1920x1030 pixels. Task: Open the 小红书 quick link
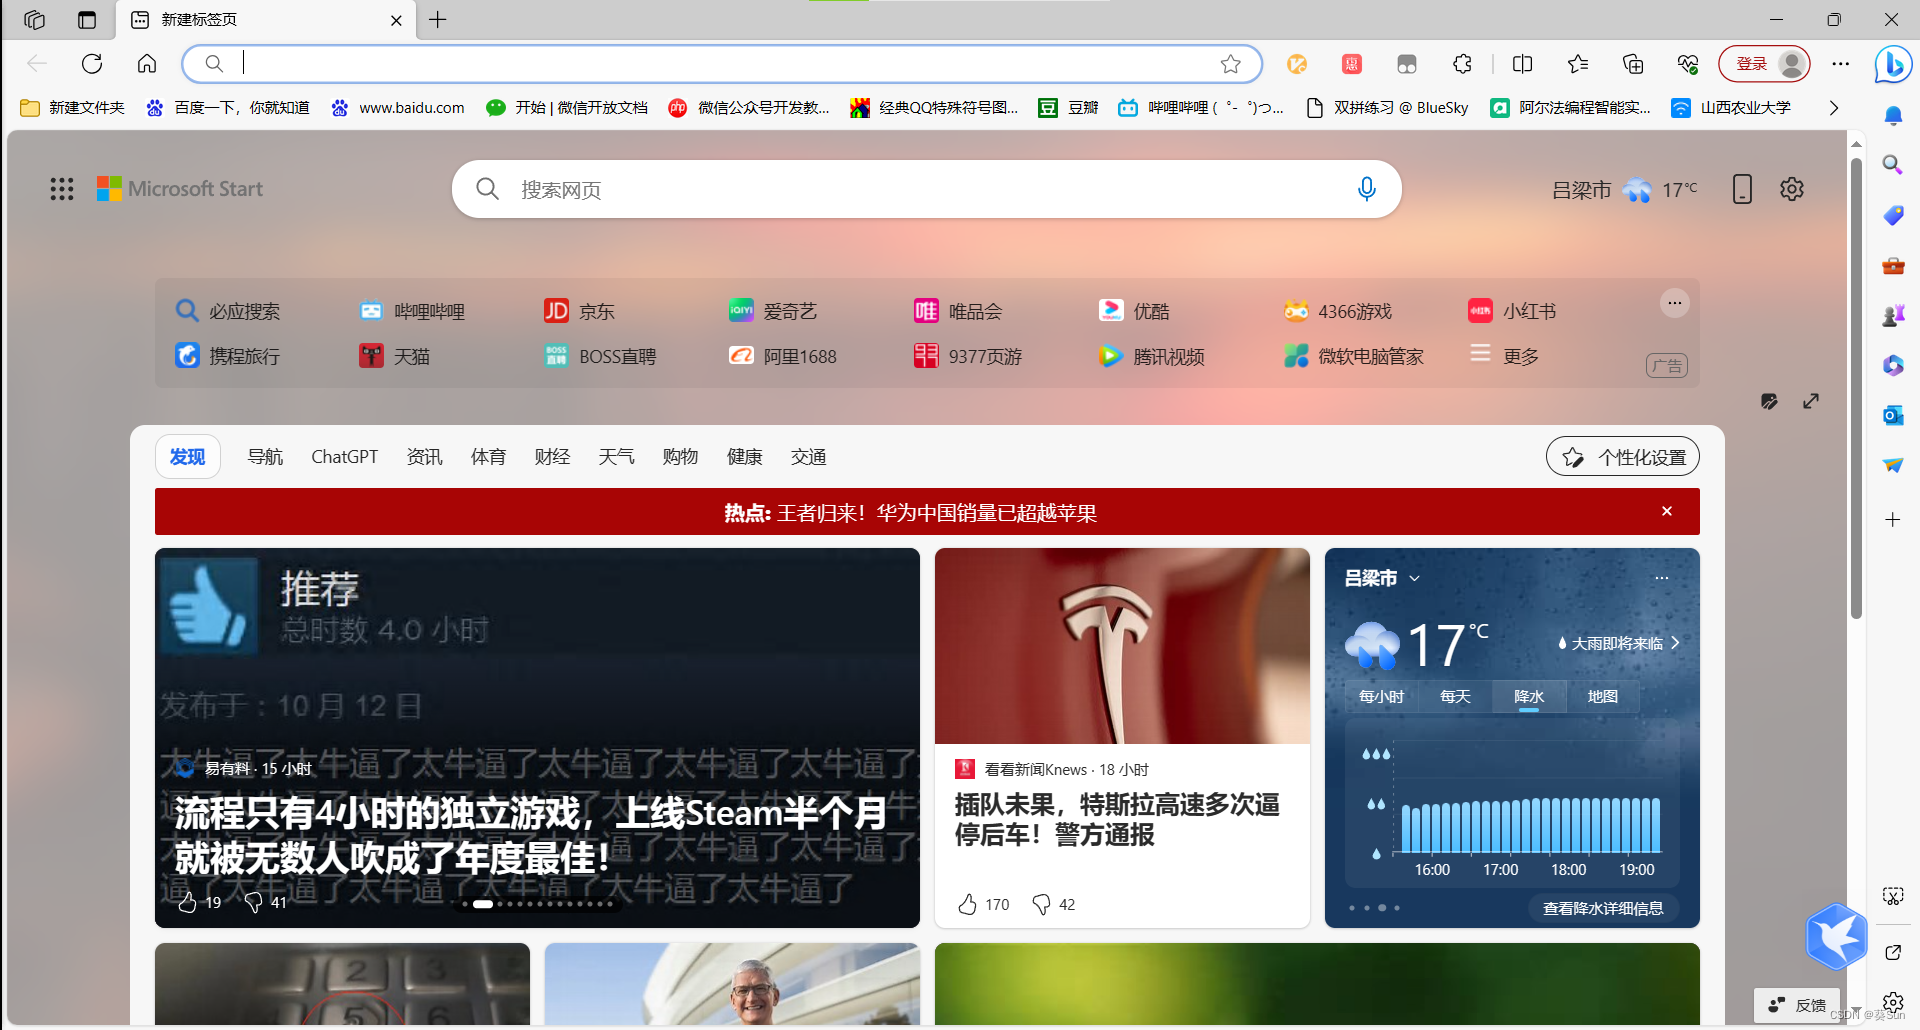coord(1512,311)
